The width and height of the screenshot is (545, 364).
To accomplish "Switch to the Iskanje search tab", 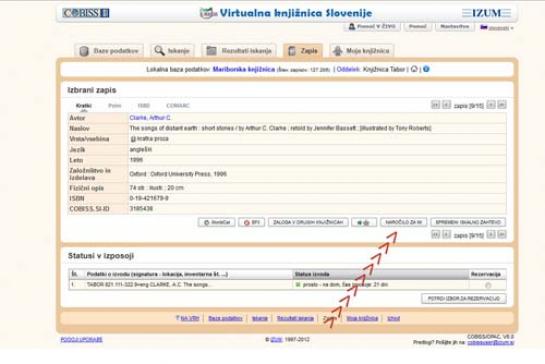I will [172, 51].
